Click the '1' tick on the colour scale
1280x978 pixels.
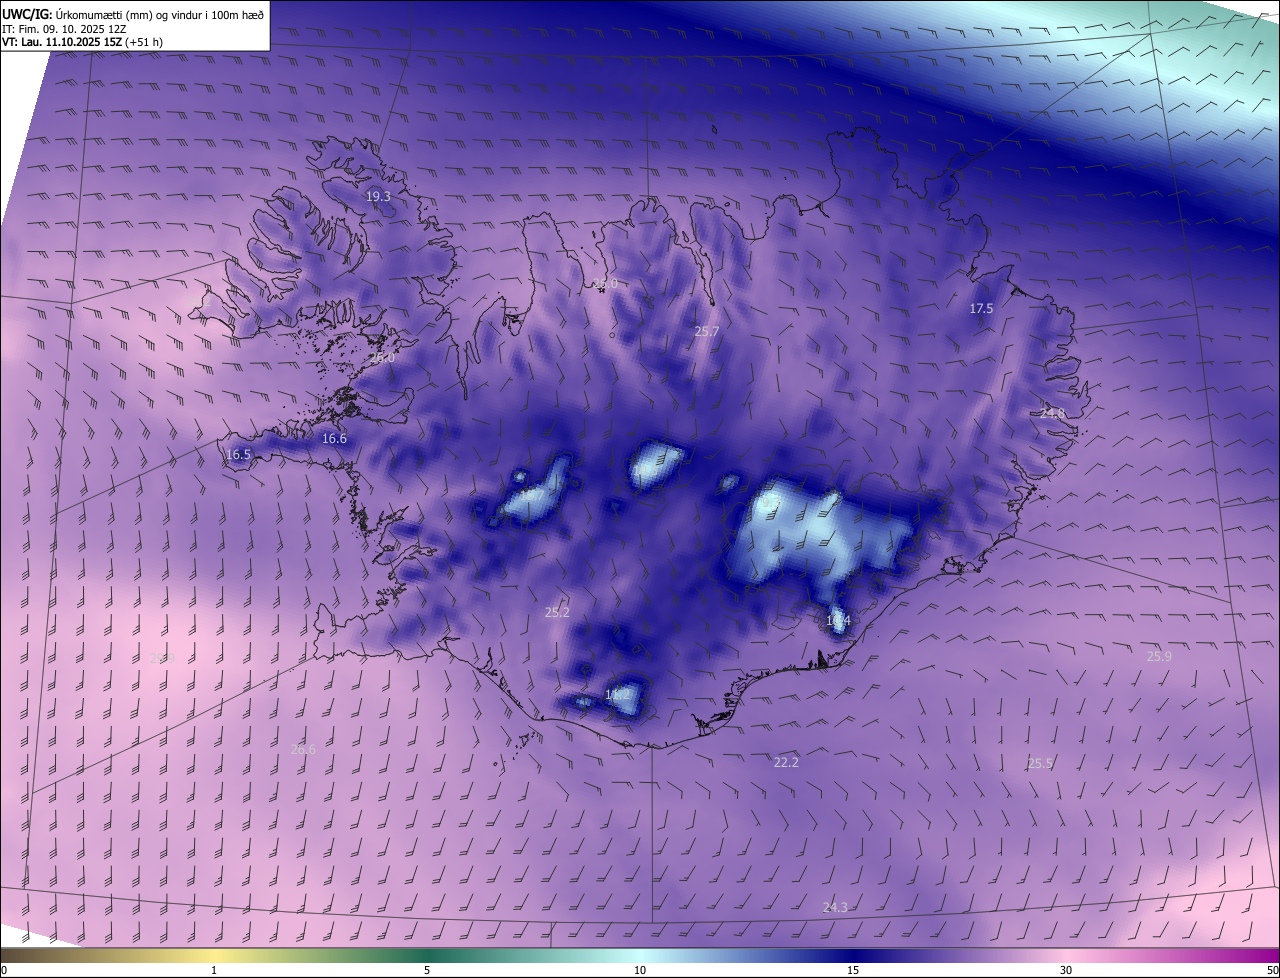[214, 970]
